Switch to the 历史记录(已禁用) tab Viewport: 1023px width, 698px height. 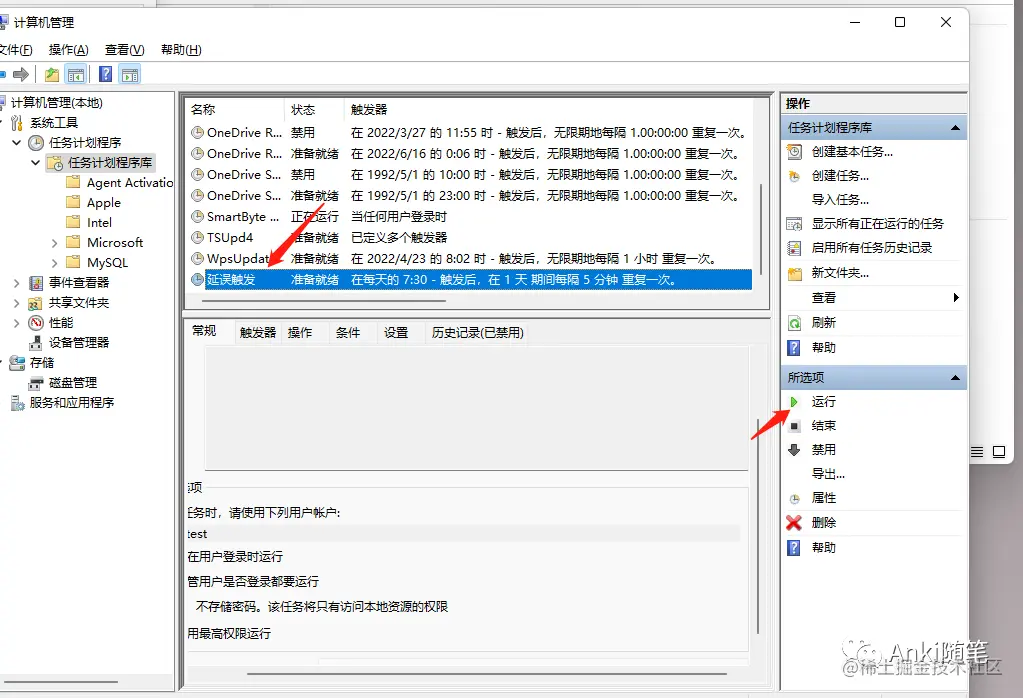point(478,333)
